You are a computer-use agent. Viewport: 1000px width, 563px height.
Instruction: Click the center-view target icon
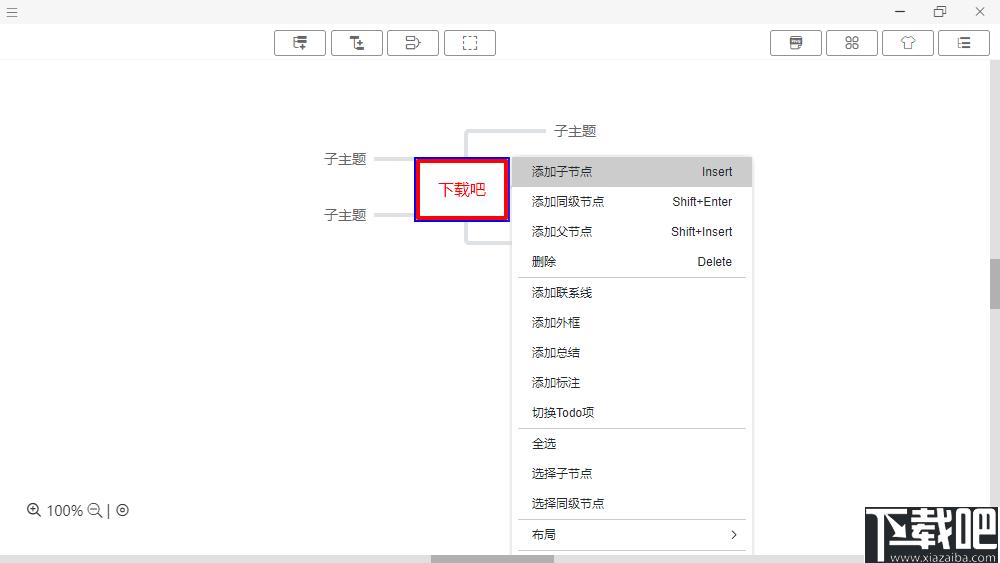(122, 510)
